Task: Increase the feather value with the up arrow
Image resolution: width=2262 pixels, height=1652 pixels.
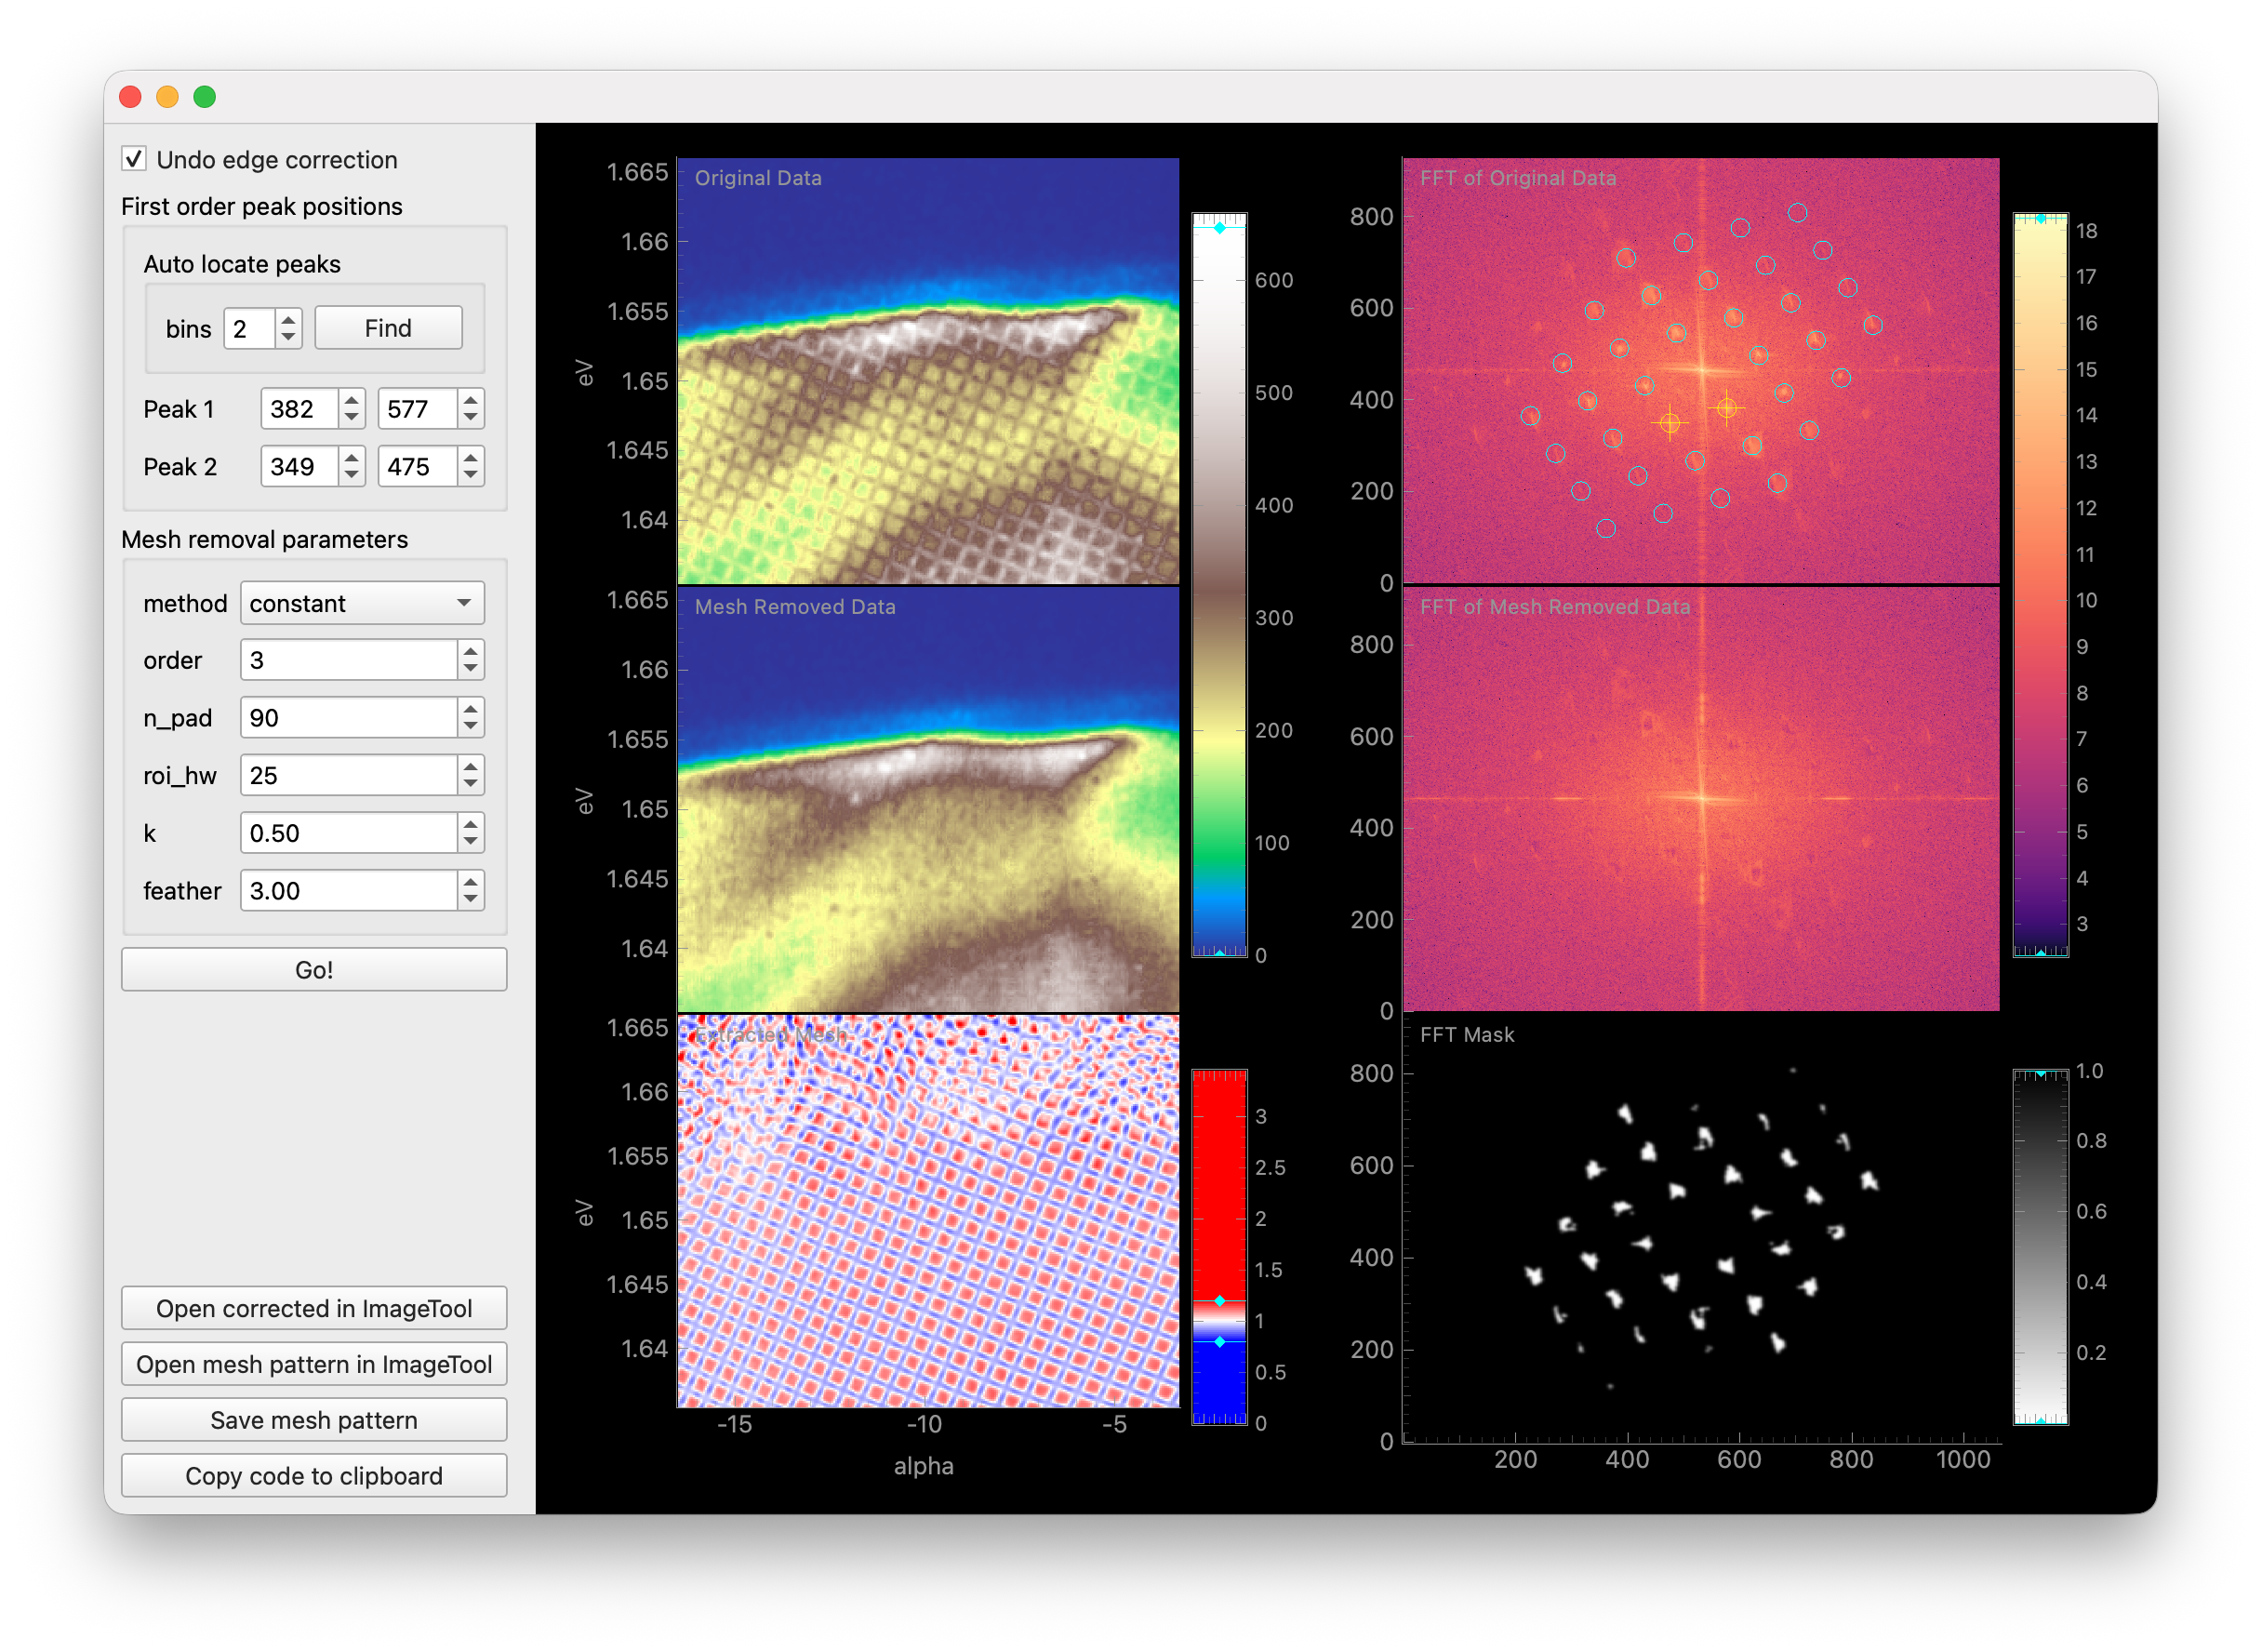Action: pos(471,882)
